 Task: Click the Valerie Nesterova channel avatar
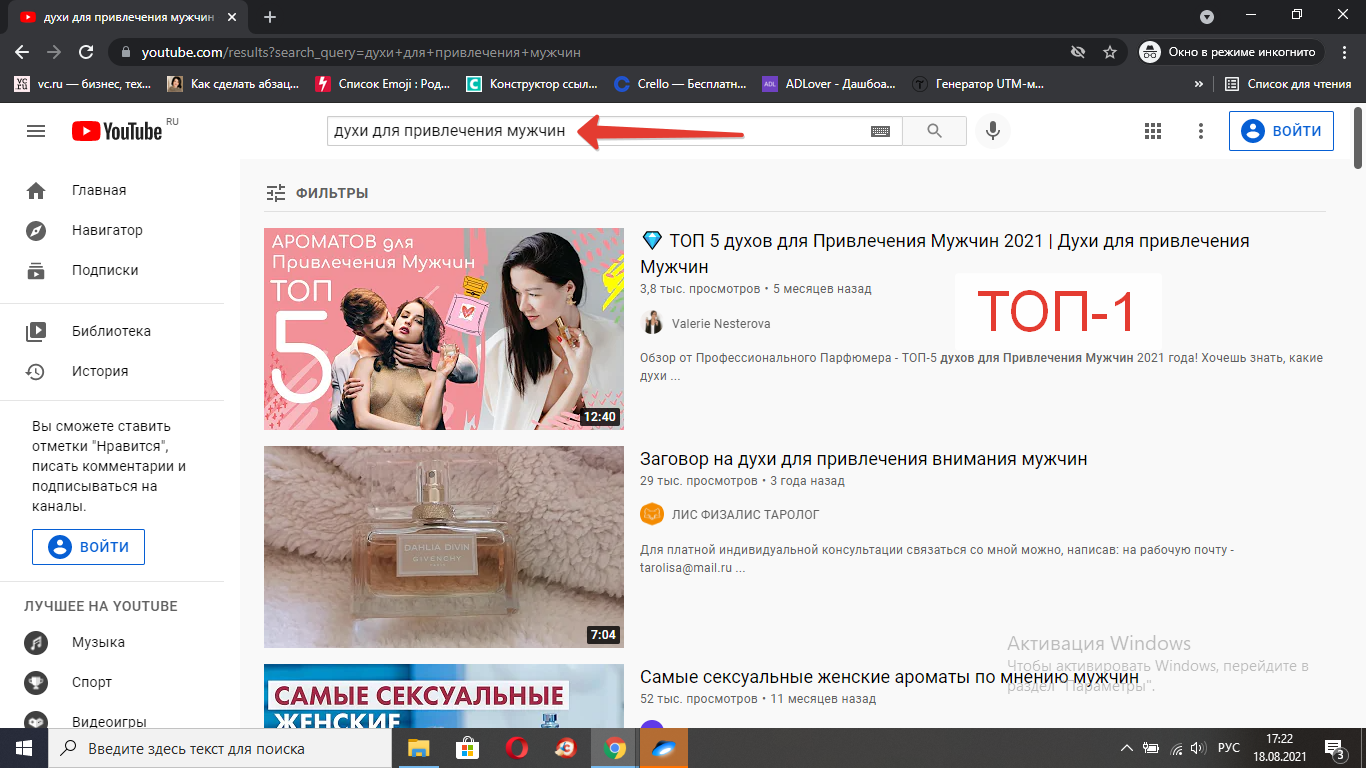652,323
